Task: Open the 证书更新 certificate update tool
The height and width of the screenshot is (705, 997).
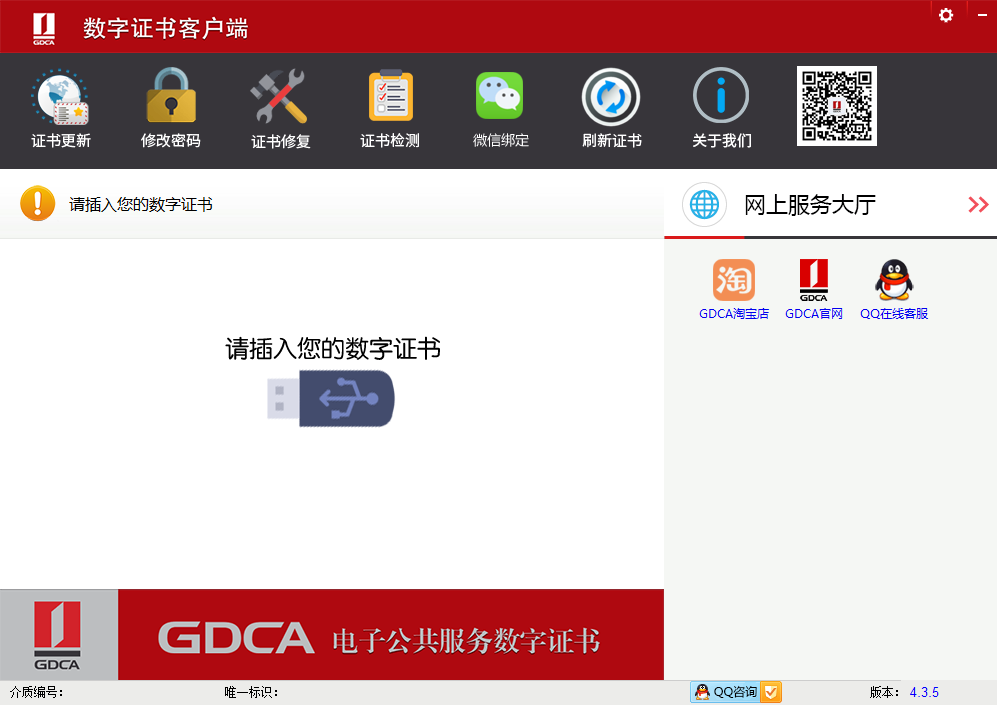Action: 60,109
